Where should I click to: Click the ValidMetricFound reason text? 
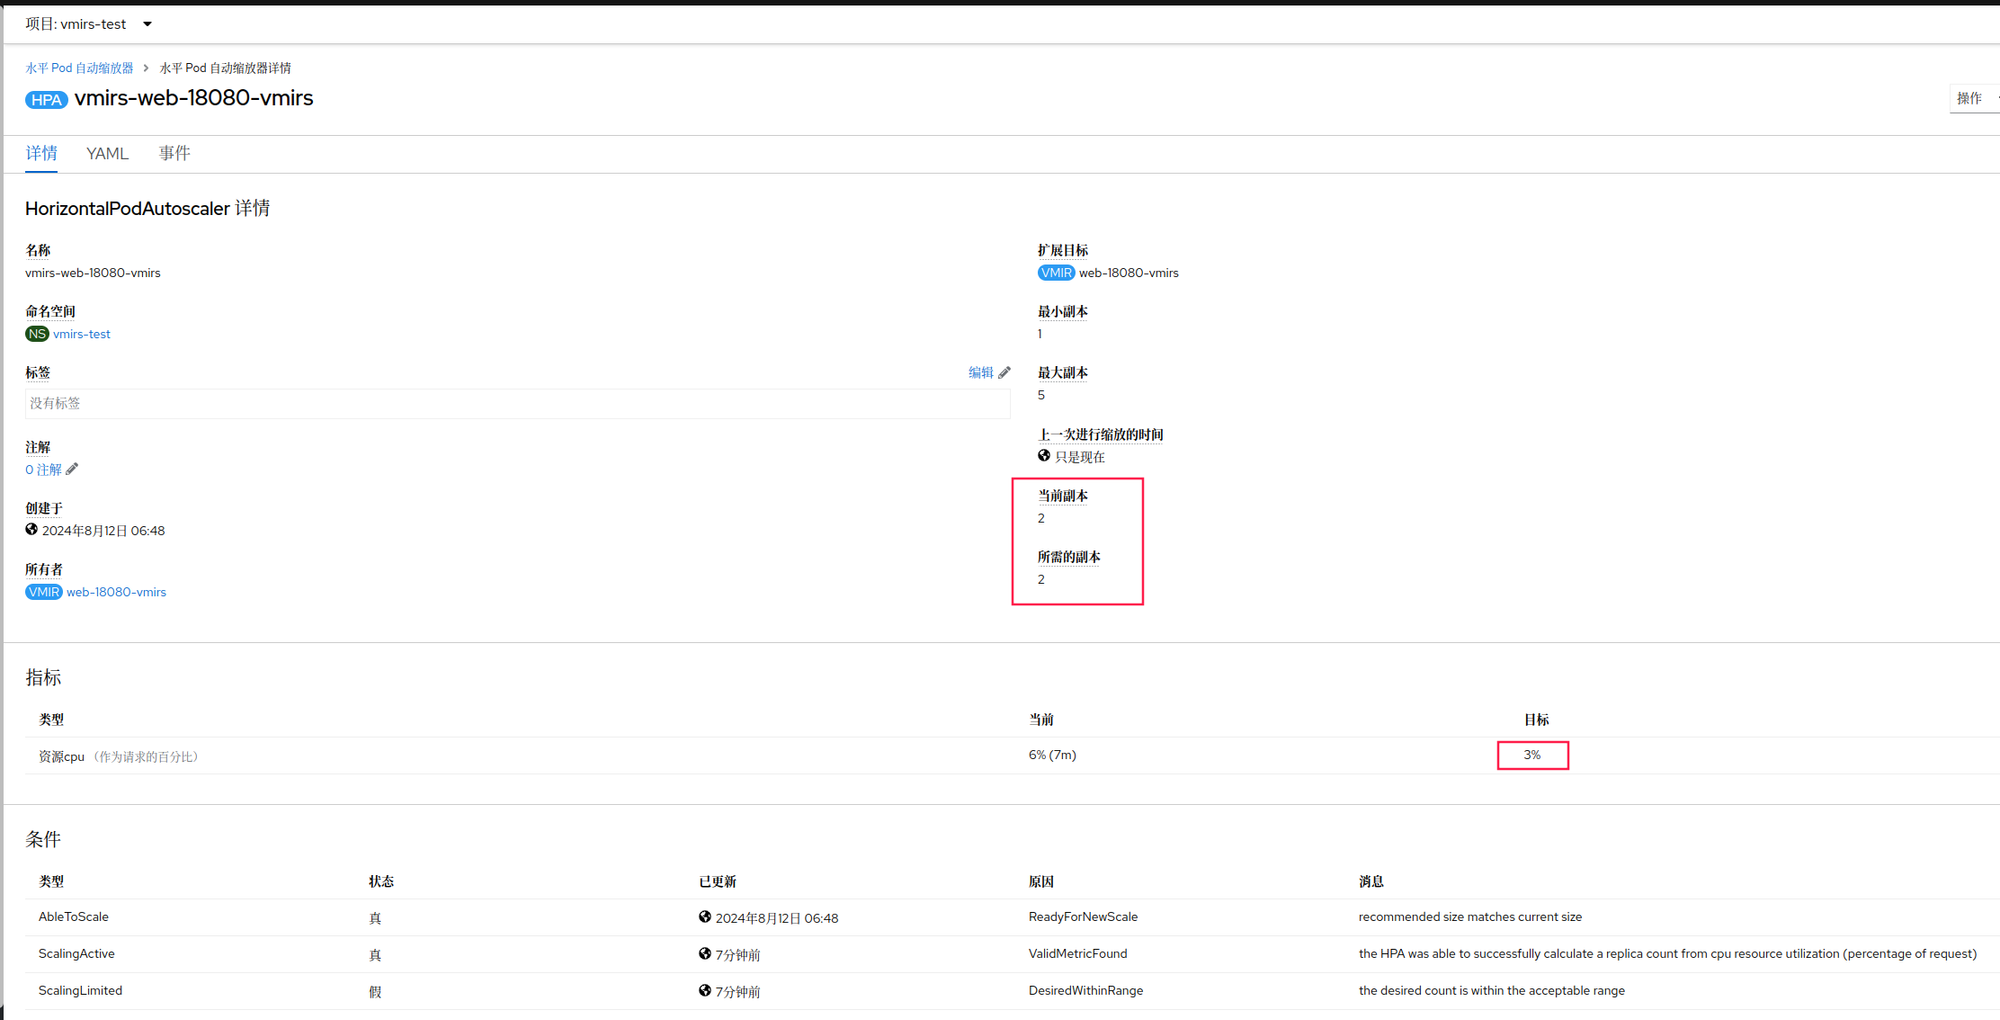[1078, 954]
